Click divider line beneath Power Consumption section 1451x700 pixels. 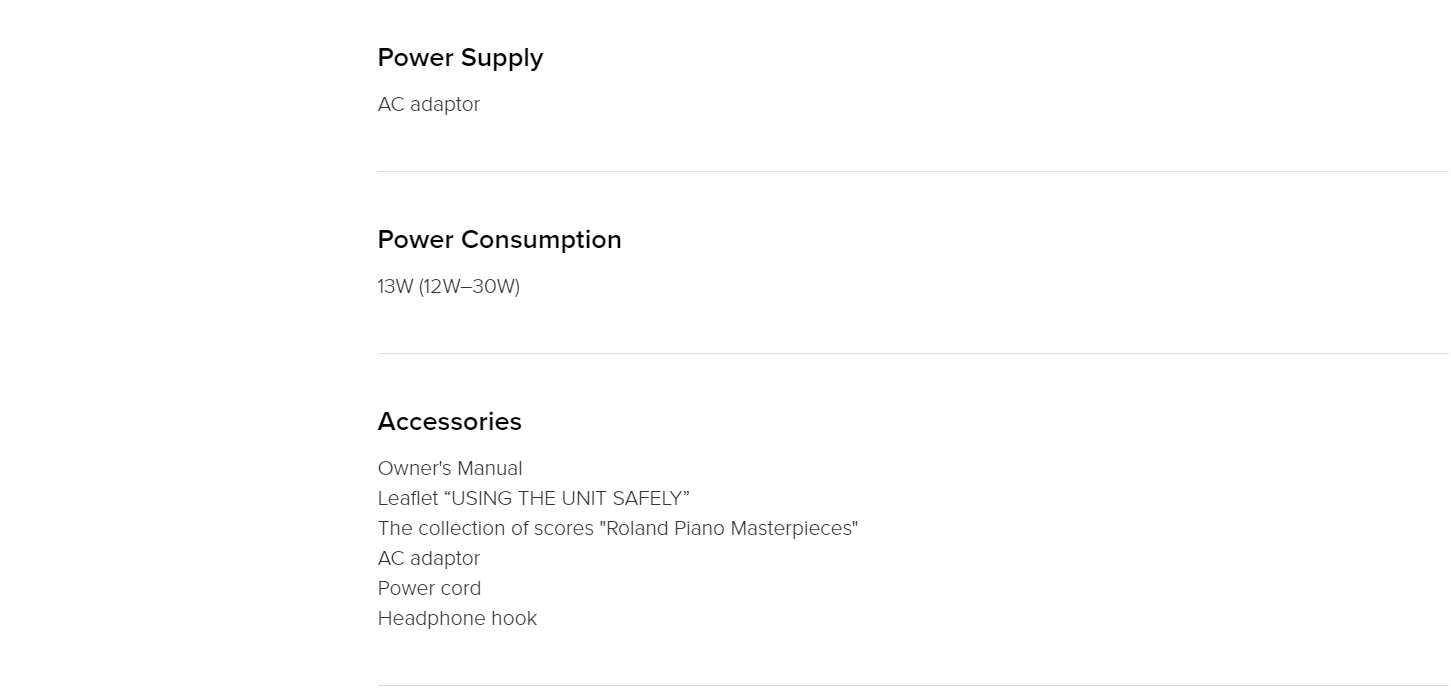coord(914,353)
